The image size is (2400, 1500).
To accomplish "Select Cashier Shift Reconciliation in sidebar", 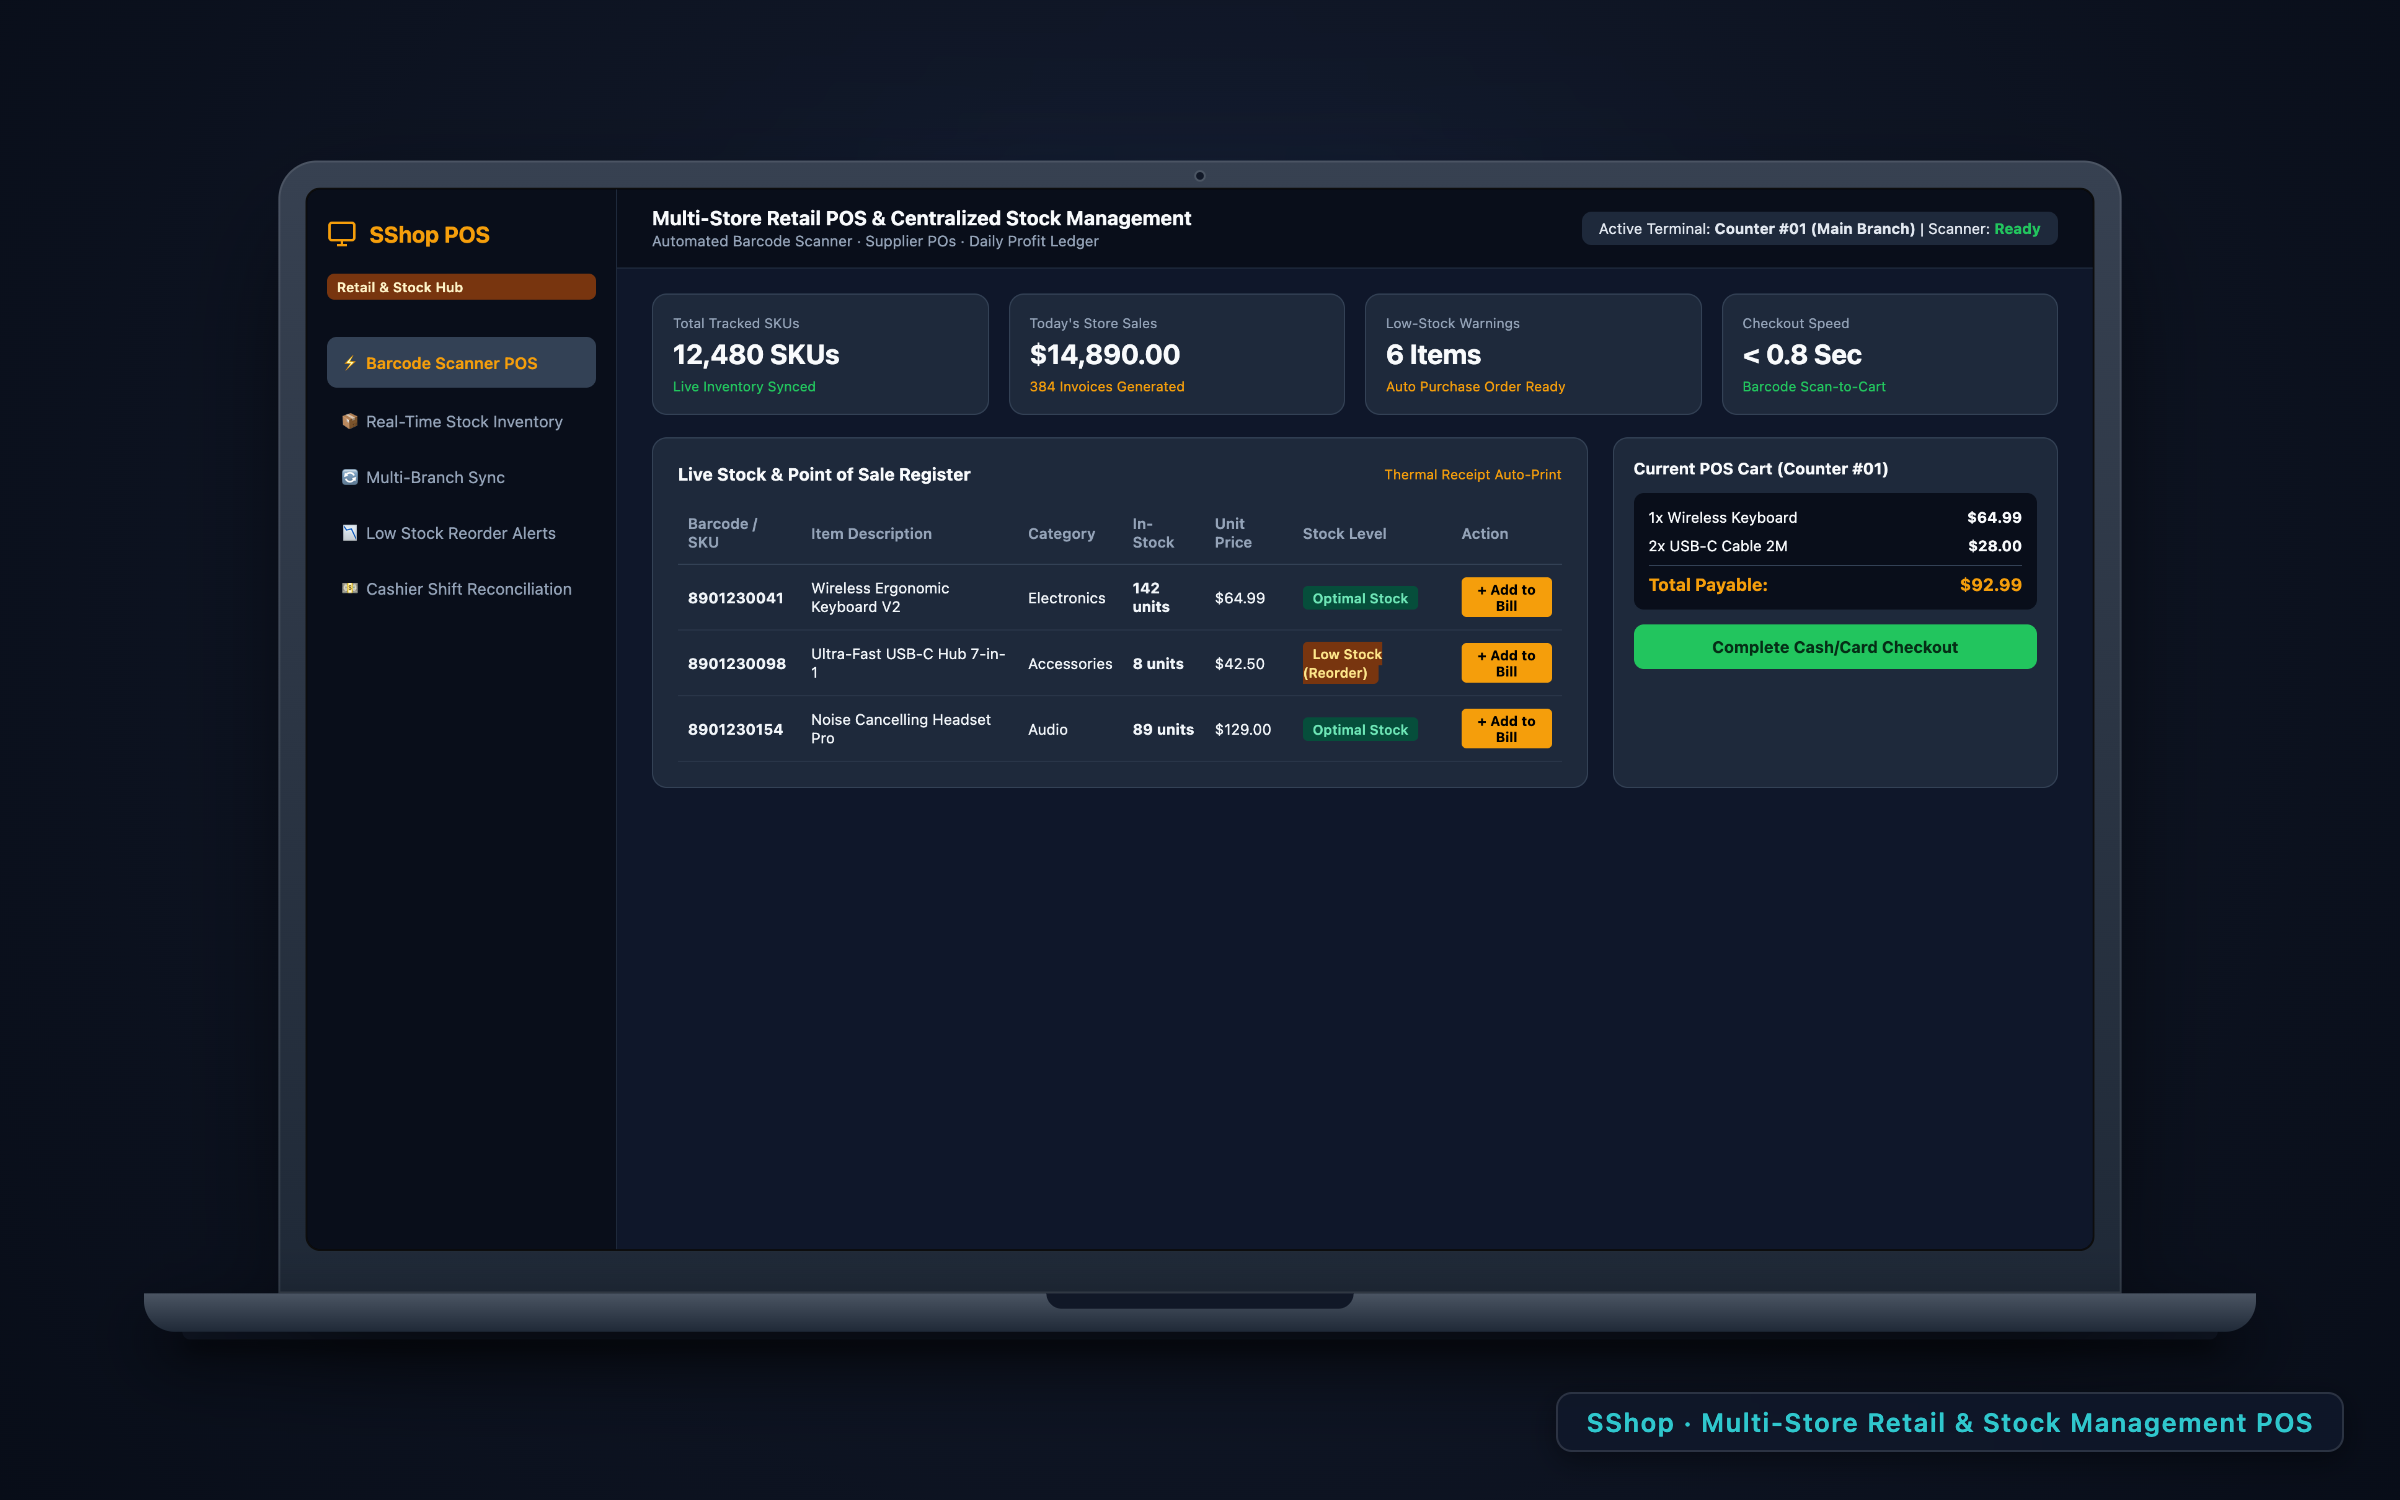I will [x=461, y=589].
